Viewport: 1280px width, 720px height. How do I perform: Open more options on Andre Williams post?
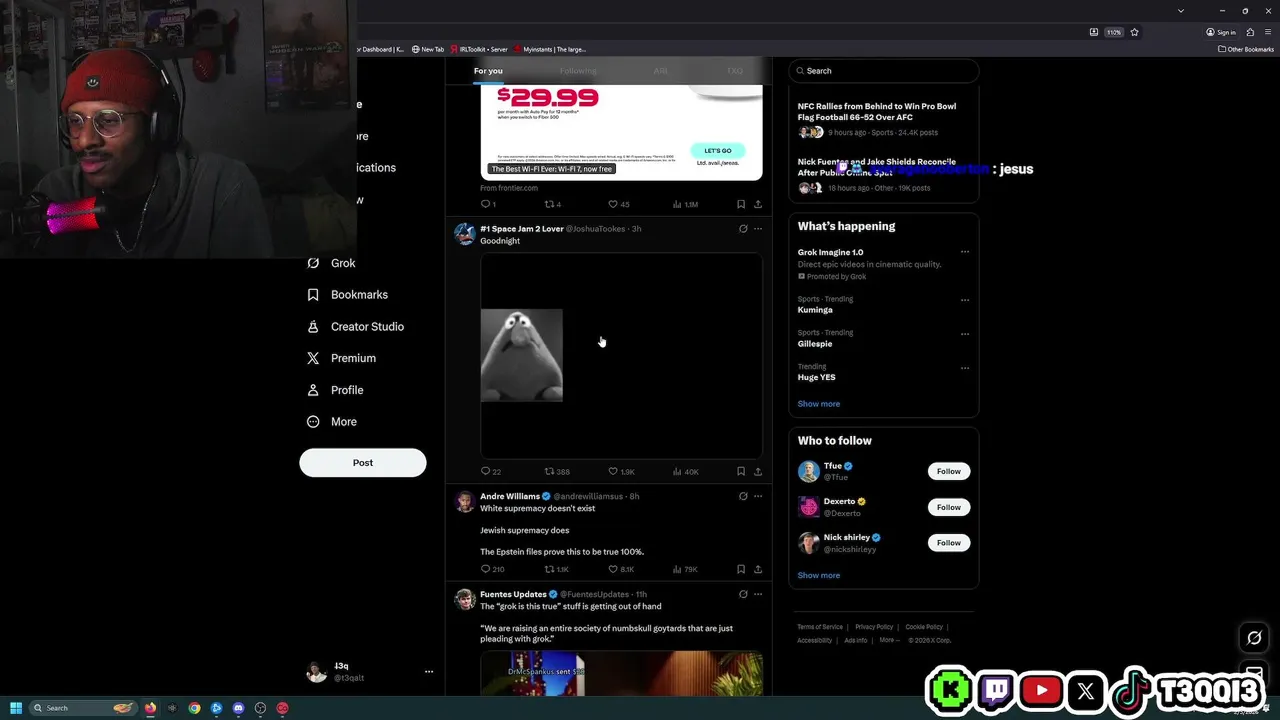[758, 496]
